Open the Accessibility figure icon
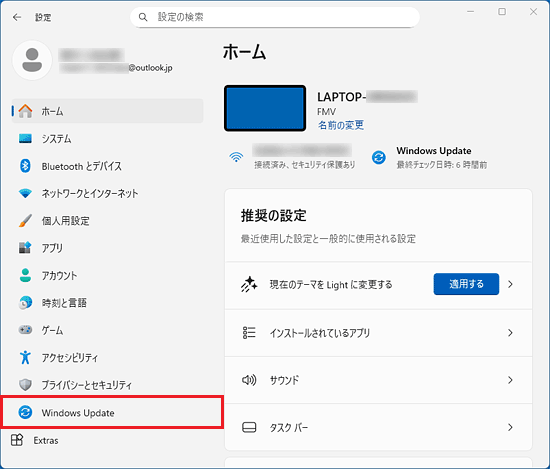 (x=25, y=357)
